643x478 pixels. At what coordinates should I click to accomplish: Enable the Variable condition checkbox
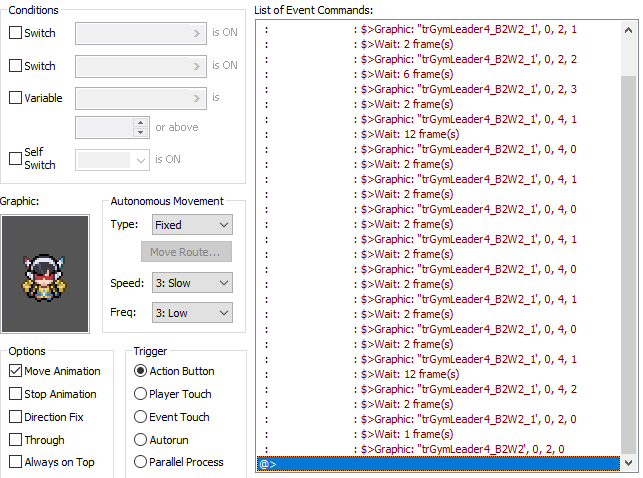15,98
